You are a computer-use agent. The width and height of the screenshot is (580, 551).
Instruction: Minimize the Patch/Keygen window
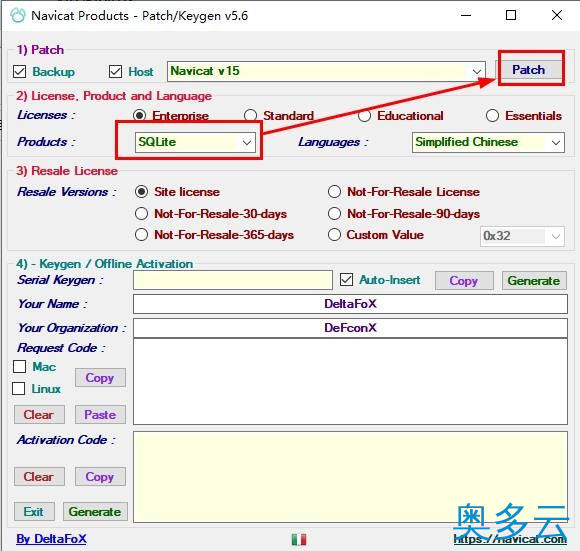[x=466, y=16]
